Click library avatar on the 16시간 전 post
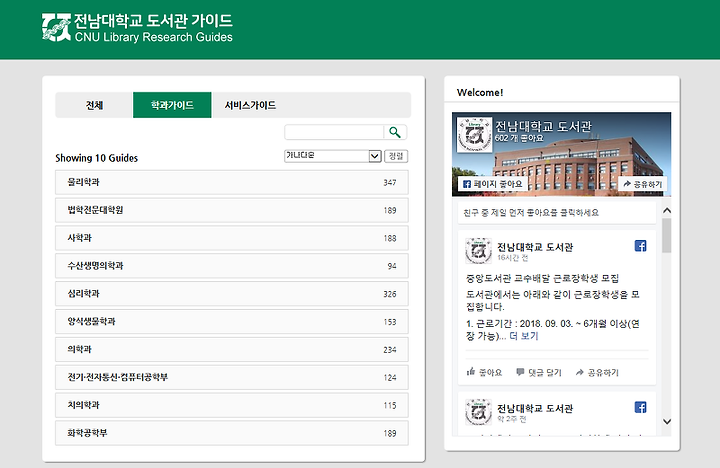Screen dimensions: 720x468 [478, 251]
